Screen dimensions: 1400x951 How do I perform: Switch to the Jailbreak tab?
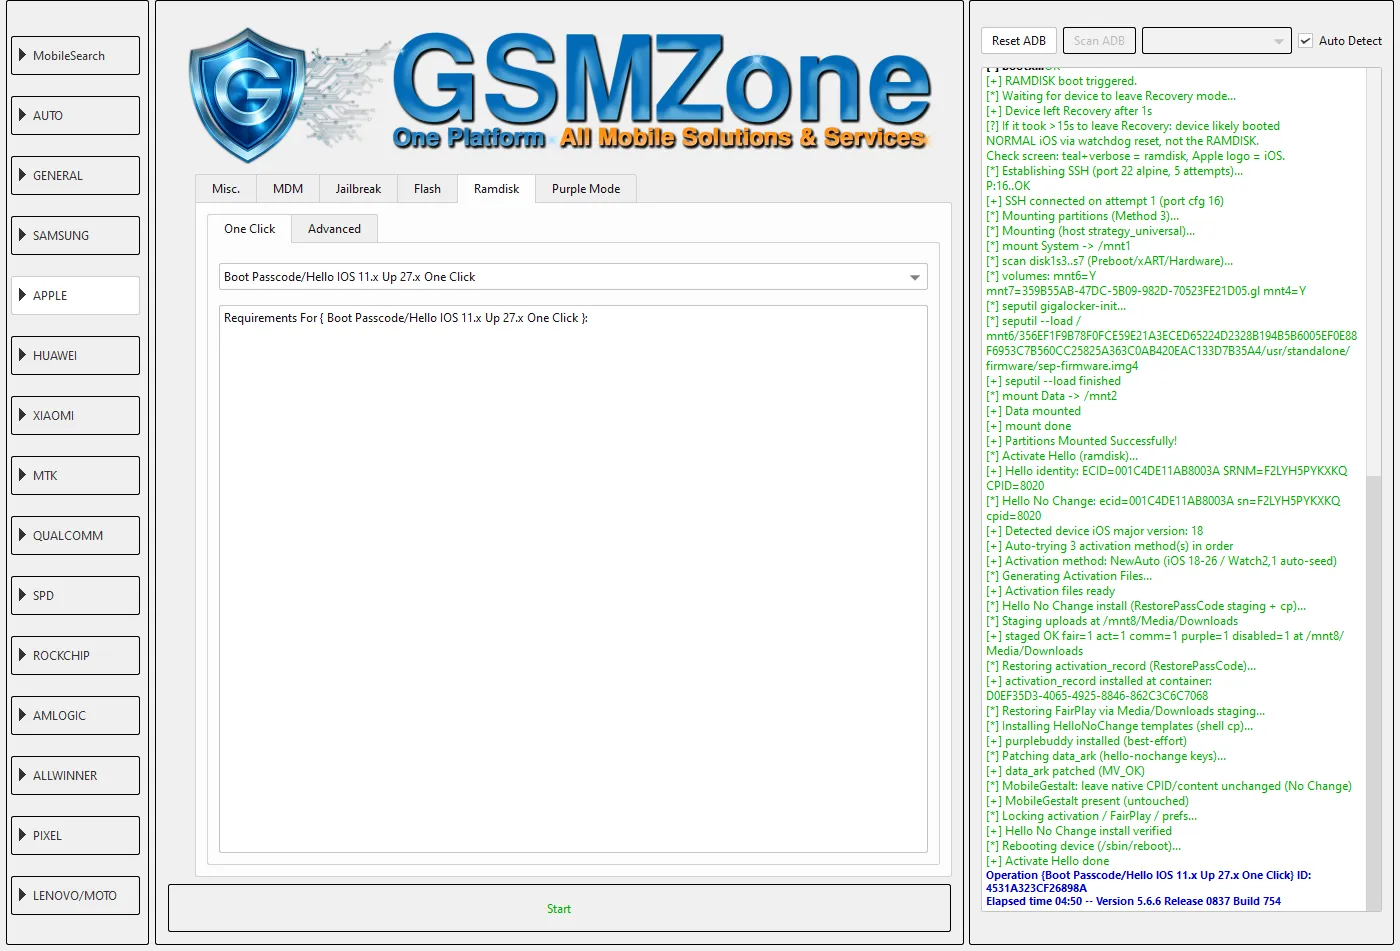[x=358, y=189]
